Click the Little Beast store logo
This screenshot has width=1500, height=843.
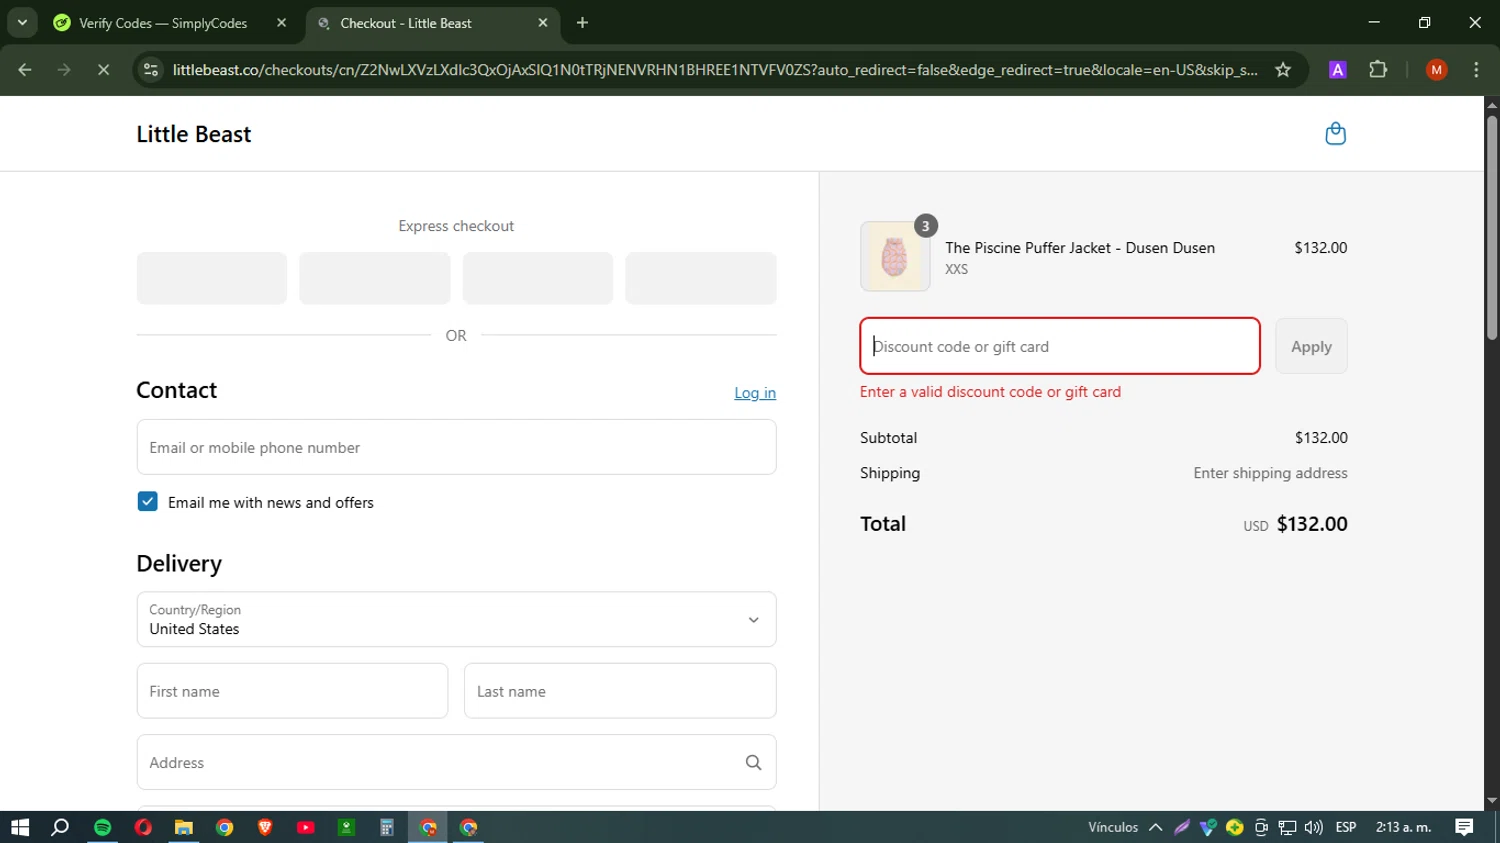(x=194, y=134)
